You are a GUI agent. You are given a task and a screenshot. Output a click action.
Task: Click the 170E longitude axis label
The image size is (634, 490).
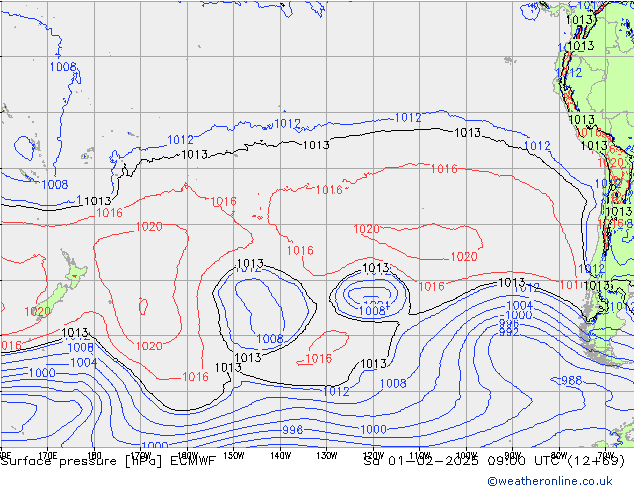(x=48, y=455)
